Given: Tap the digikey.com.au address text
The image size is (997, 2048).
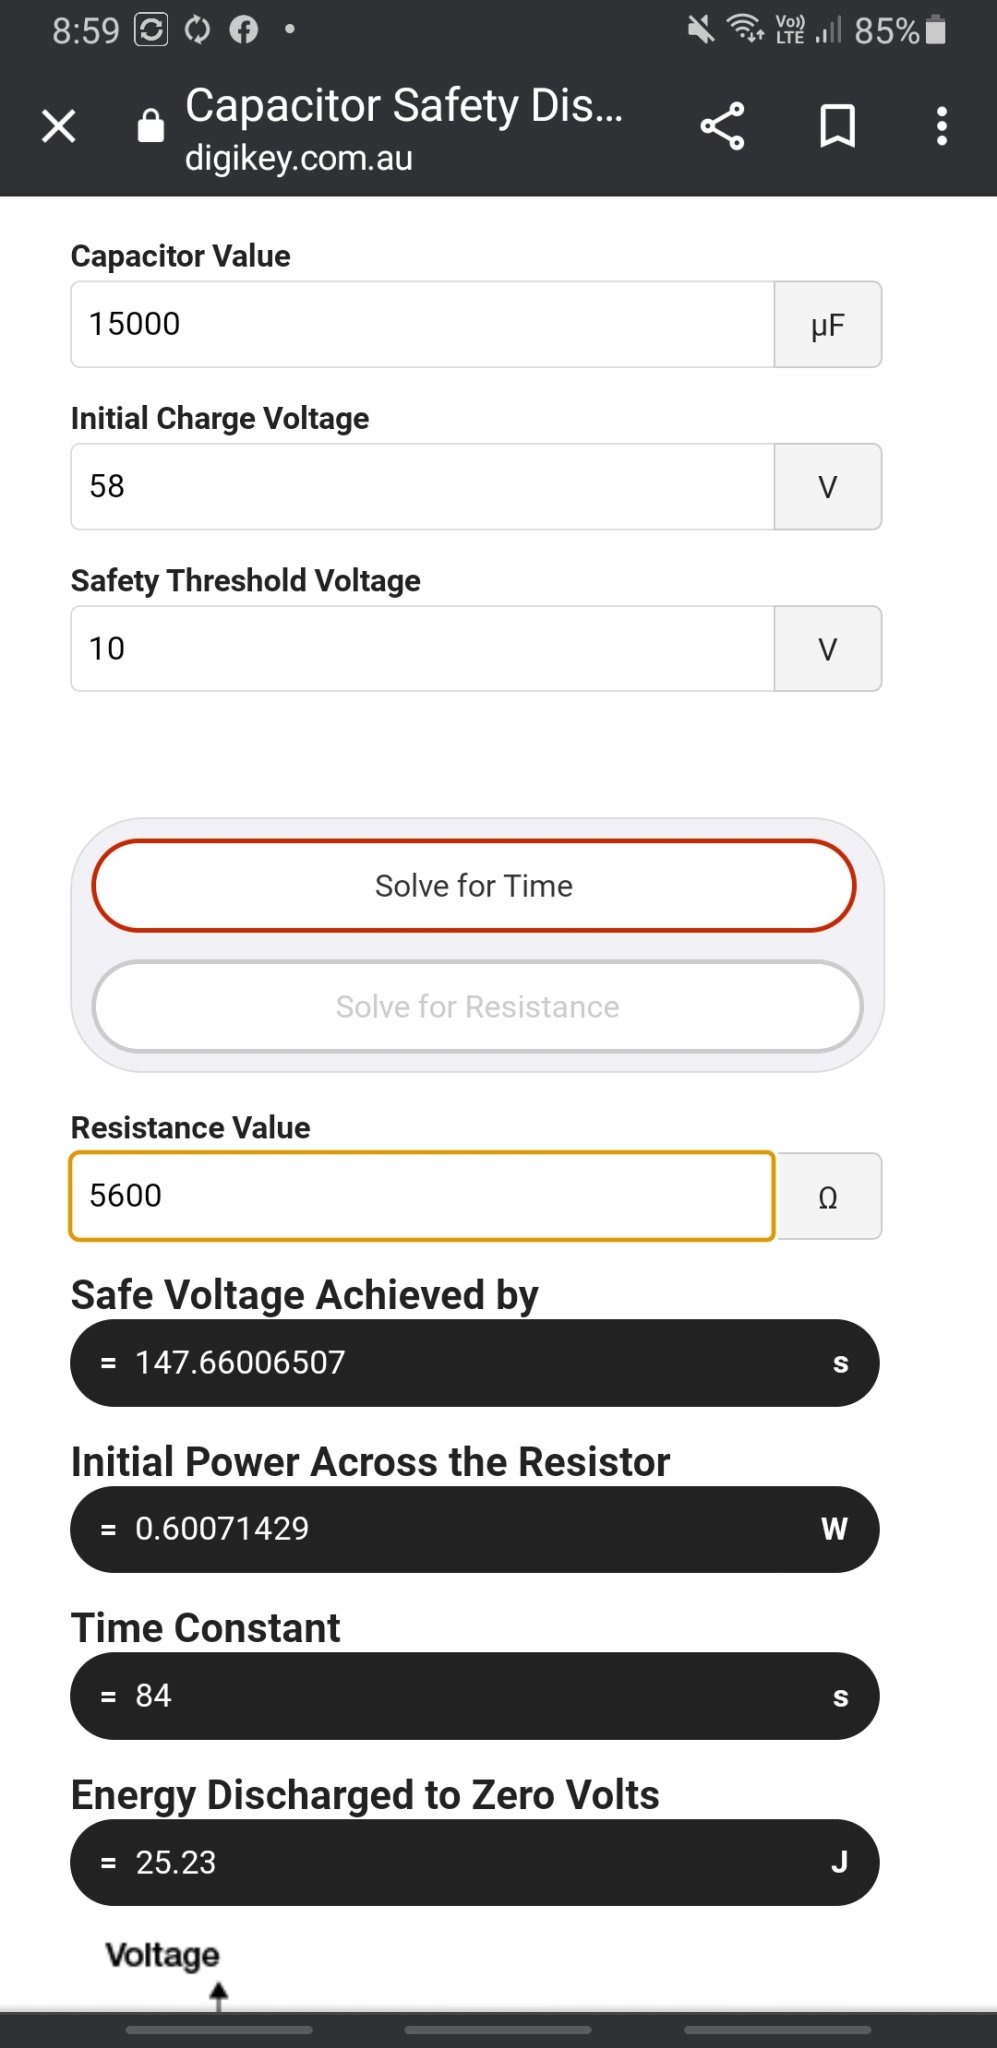Looking at the screenshot, I should click(x=299, y=158).
